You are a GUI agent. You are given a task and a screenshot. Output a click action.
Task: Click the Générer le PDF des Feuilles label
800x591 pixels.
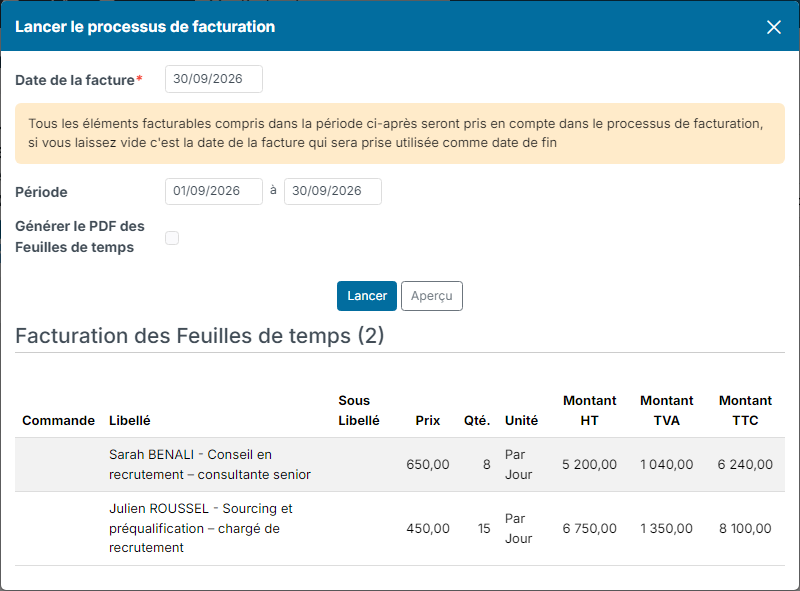click(x=80, y=237)
